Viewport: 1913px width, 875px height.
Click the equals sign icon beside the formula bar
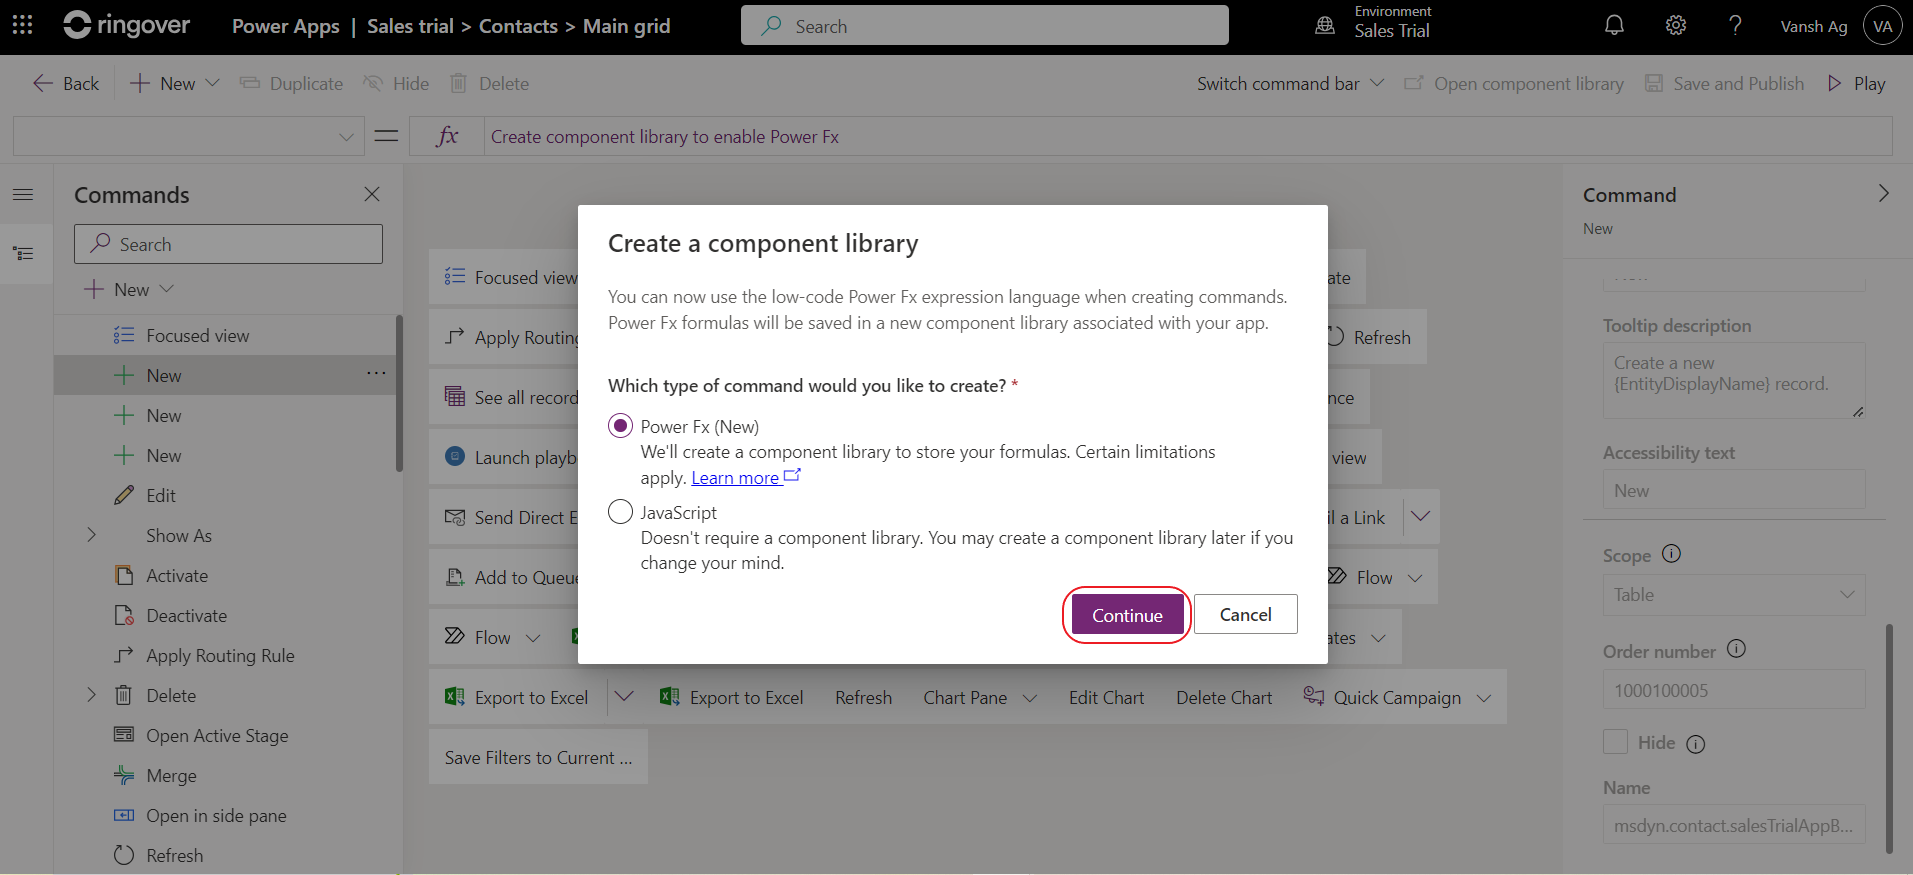point(386,136)
